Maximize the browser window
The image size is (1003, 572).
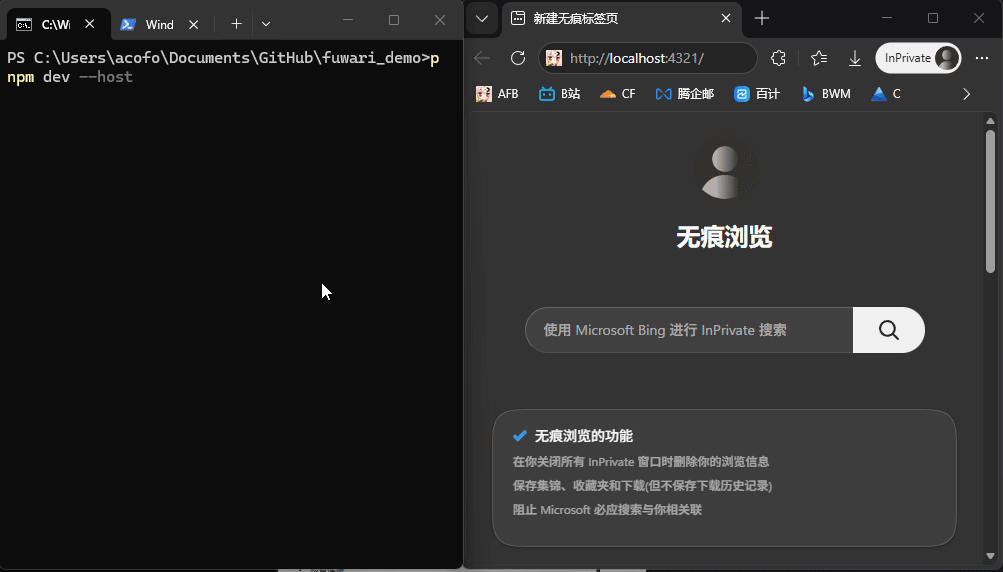point(933,19)
